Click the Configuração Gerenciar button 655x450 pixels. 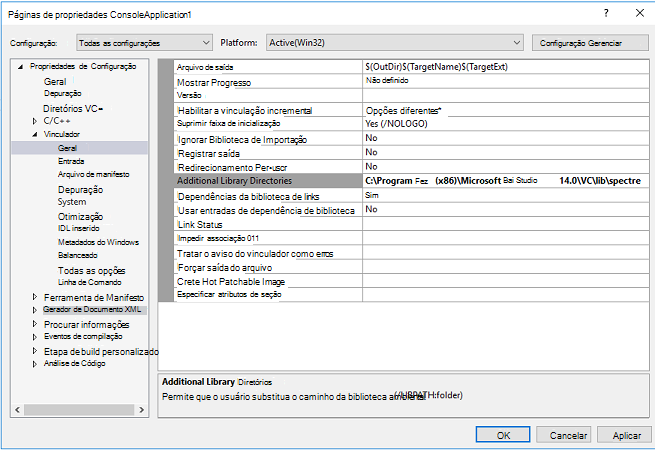coord(590,43)
